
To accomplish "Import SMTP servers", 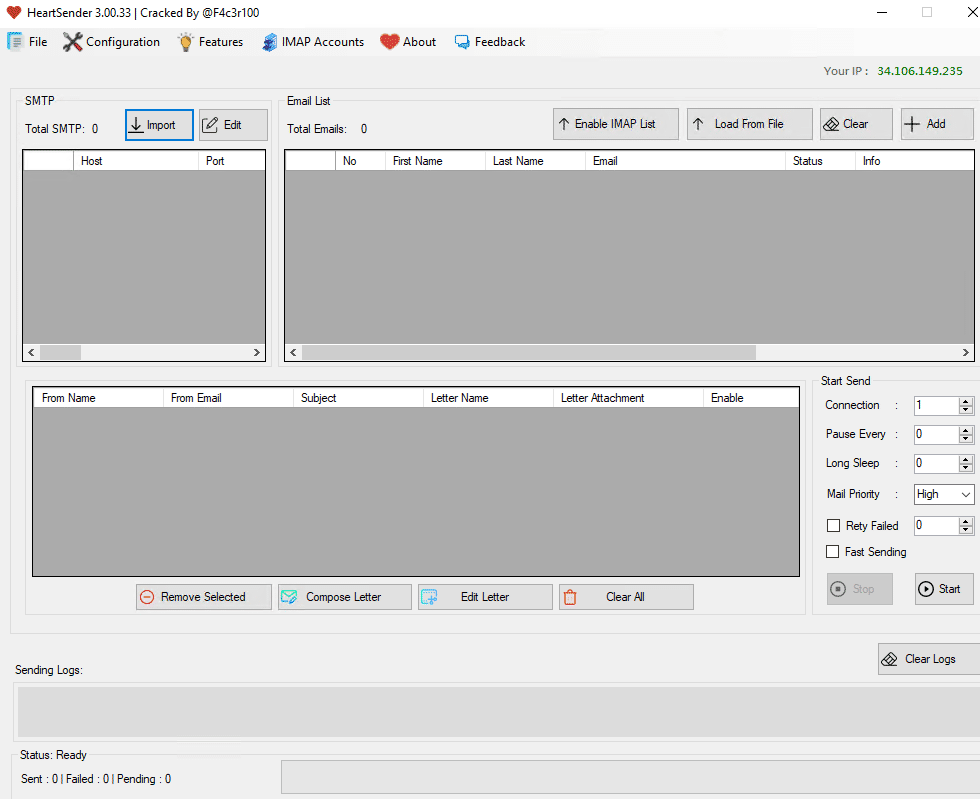I will [x=159, y=125].
